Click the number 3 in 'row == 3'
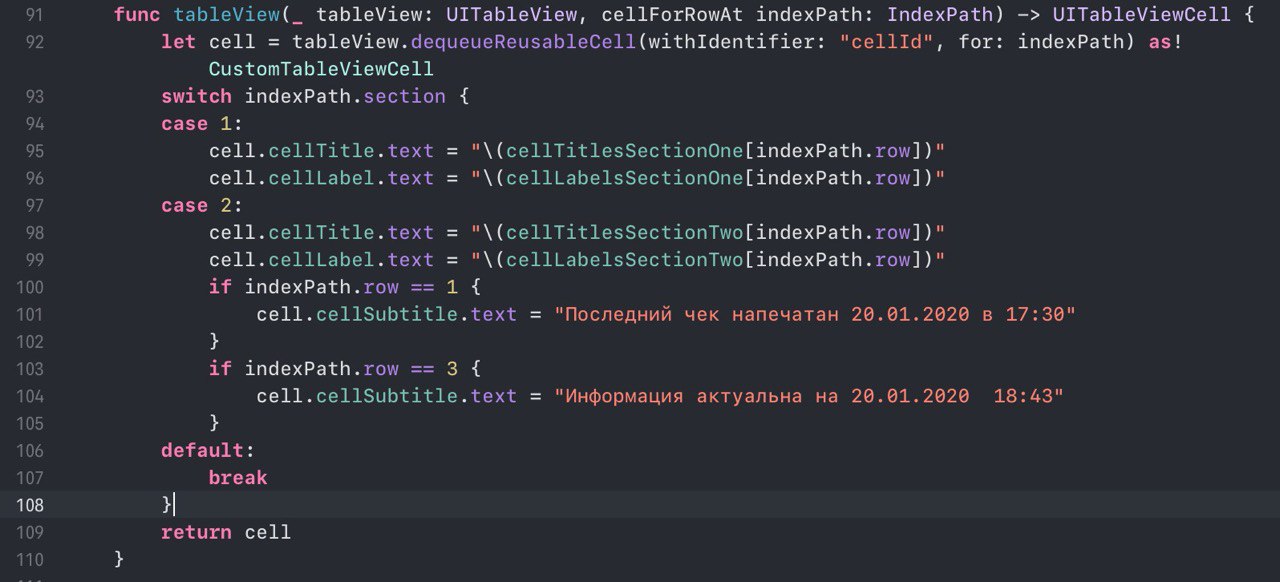1280x582 pixels. coord(452,369)
